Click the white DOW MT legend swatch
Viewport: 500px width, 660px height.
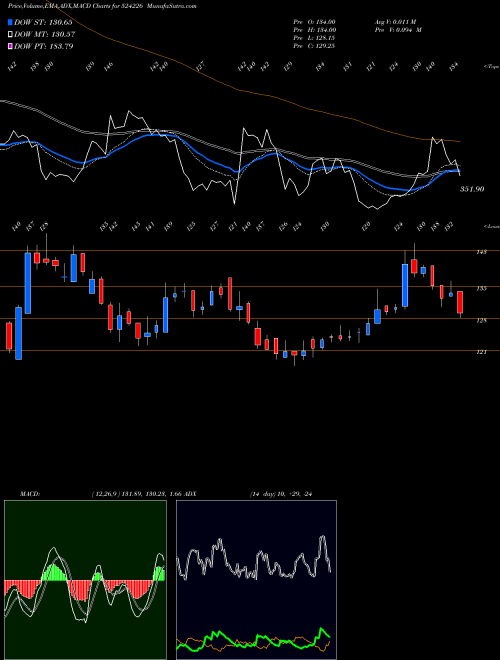coord(11,35)
